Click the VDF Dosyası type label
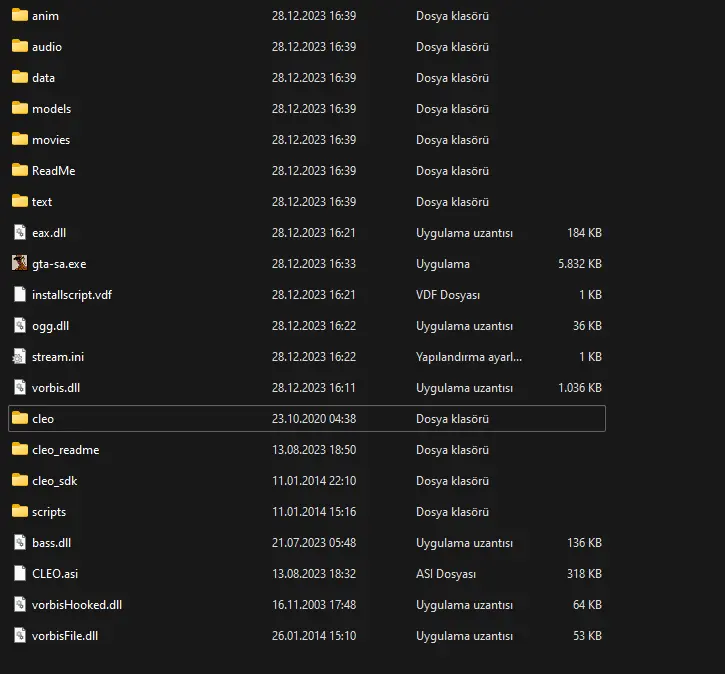Screen dimensions: 725x674 pos(448,295)
